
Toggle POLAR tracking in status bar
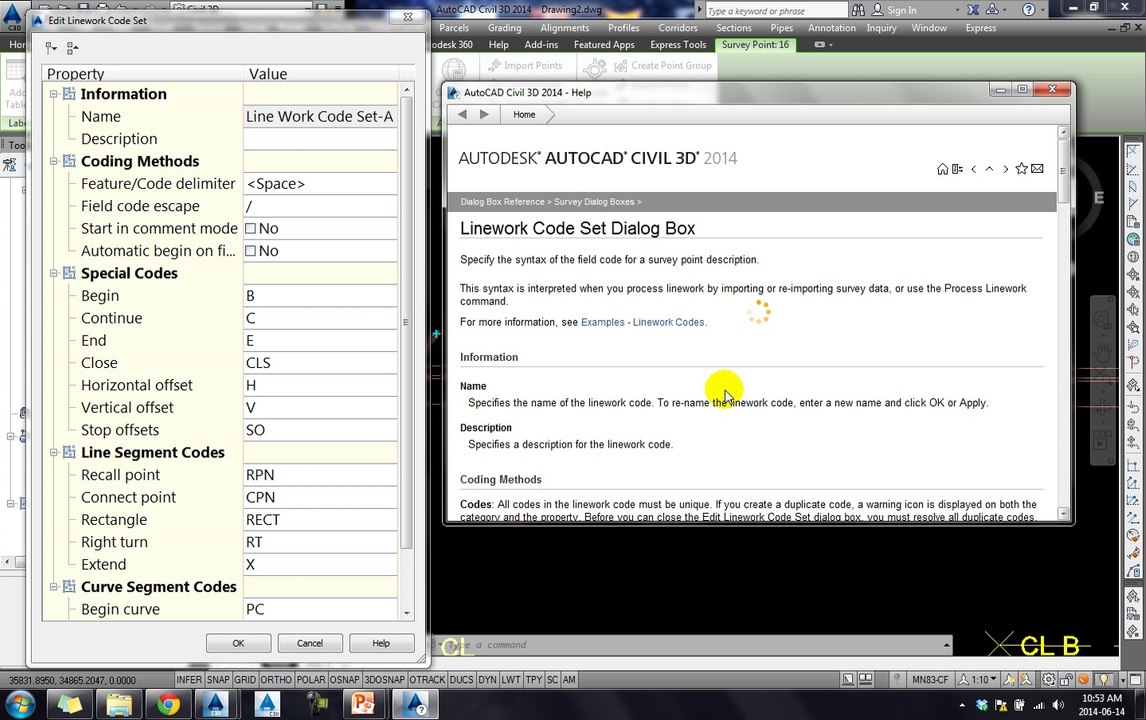311,679
